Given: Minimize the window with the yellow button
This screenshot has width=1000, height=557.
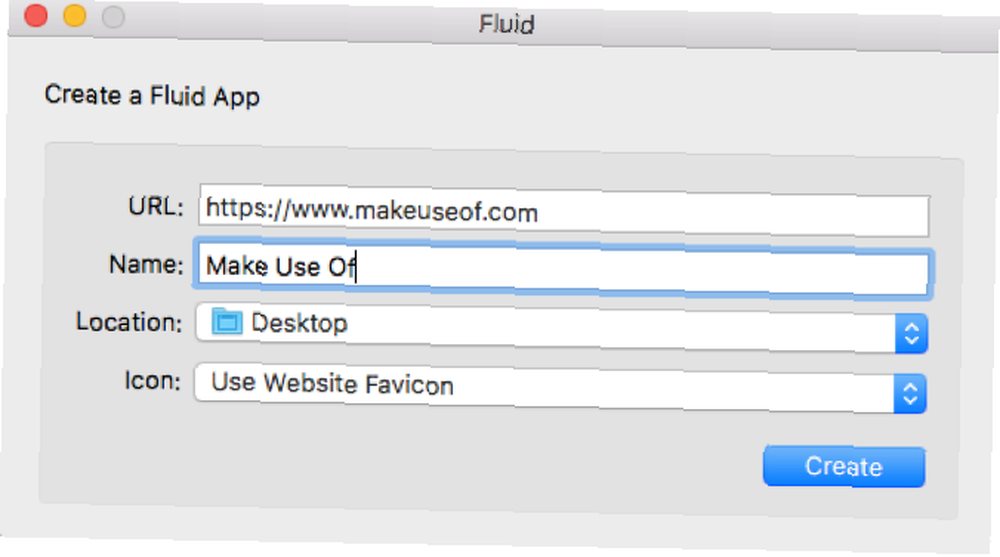Looking at the screenshot, I should 75,15.
